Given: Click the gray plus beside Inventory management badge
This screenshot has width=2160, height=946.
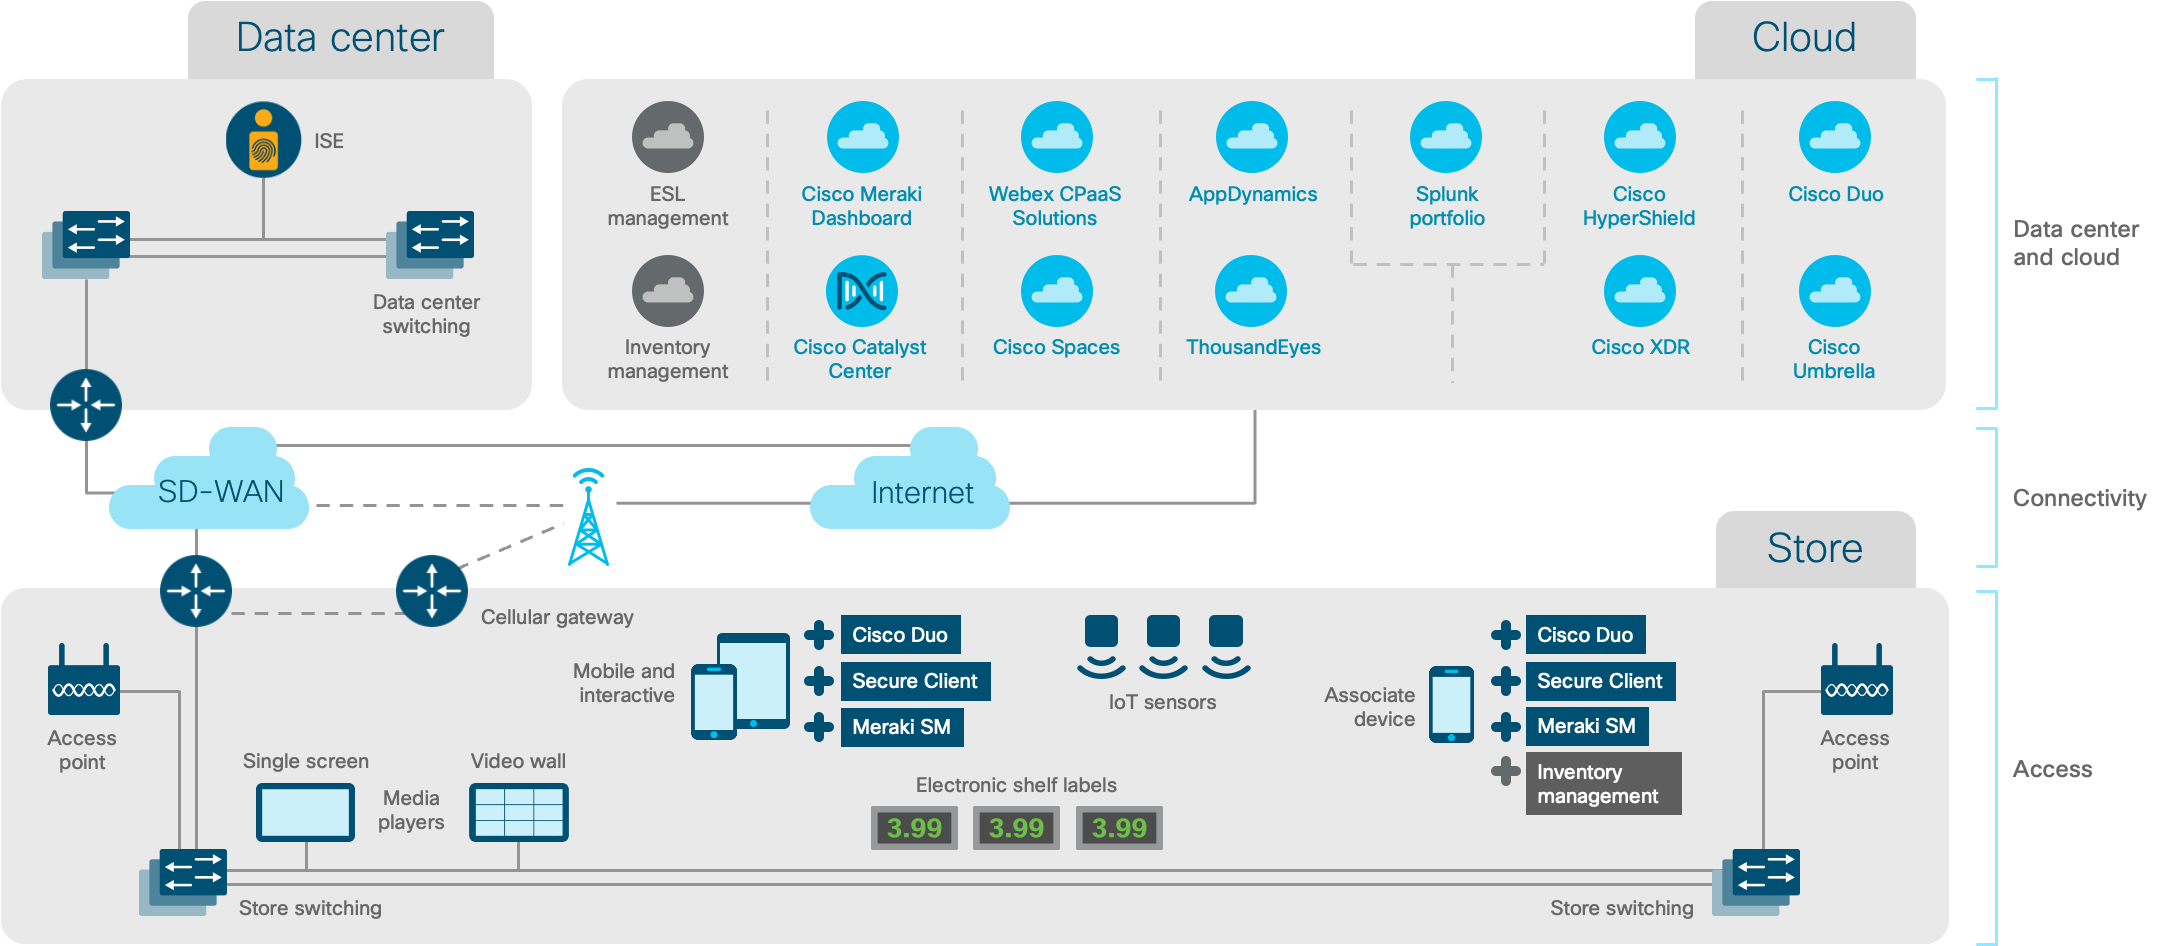Looking at the screenshot, I should (x=1505, y=771).
